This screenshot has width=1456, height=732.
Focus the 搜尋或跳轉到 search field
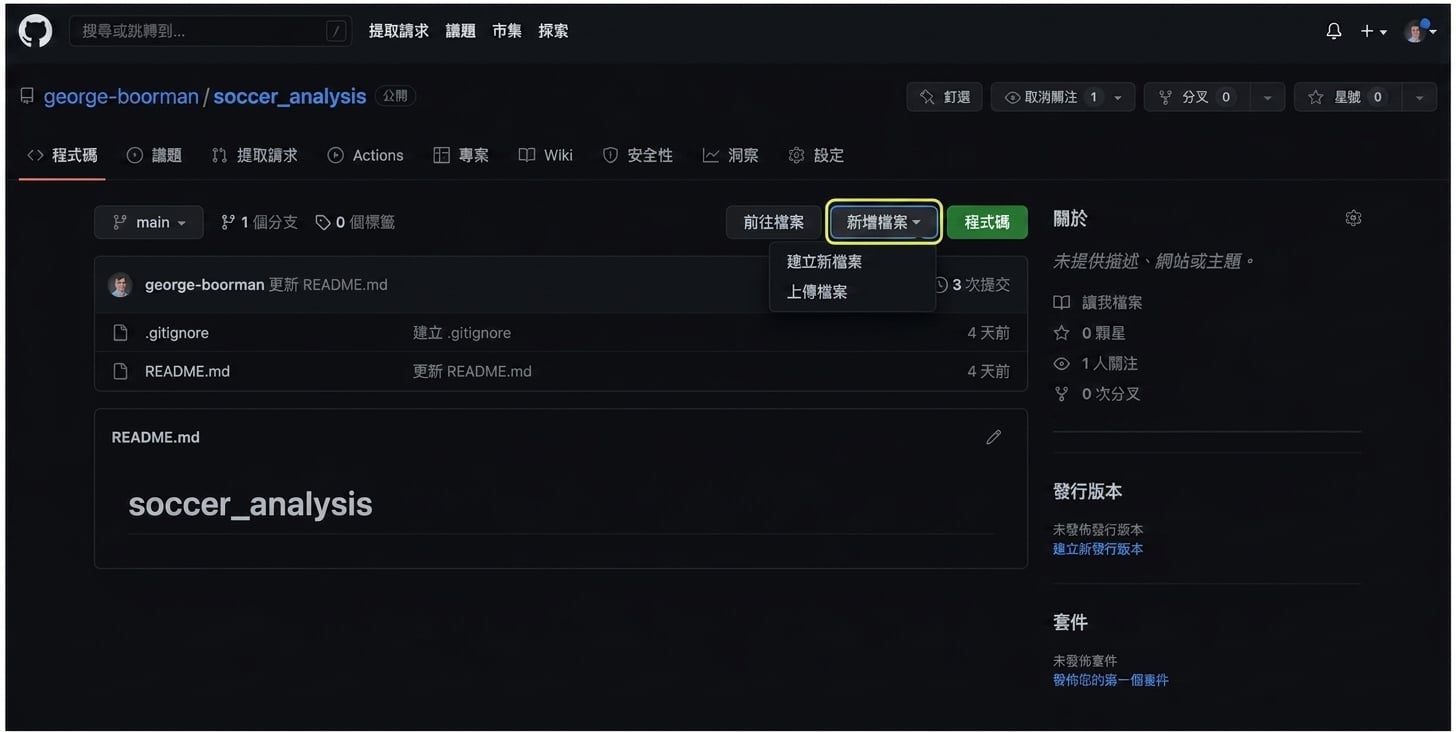click(210, 31)
